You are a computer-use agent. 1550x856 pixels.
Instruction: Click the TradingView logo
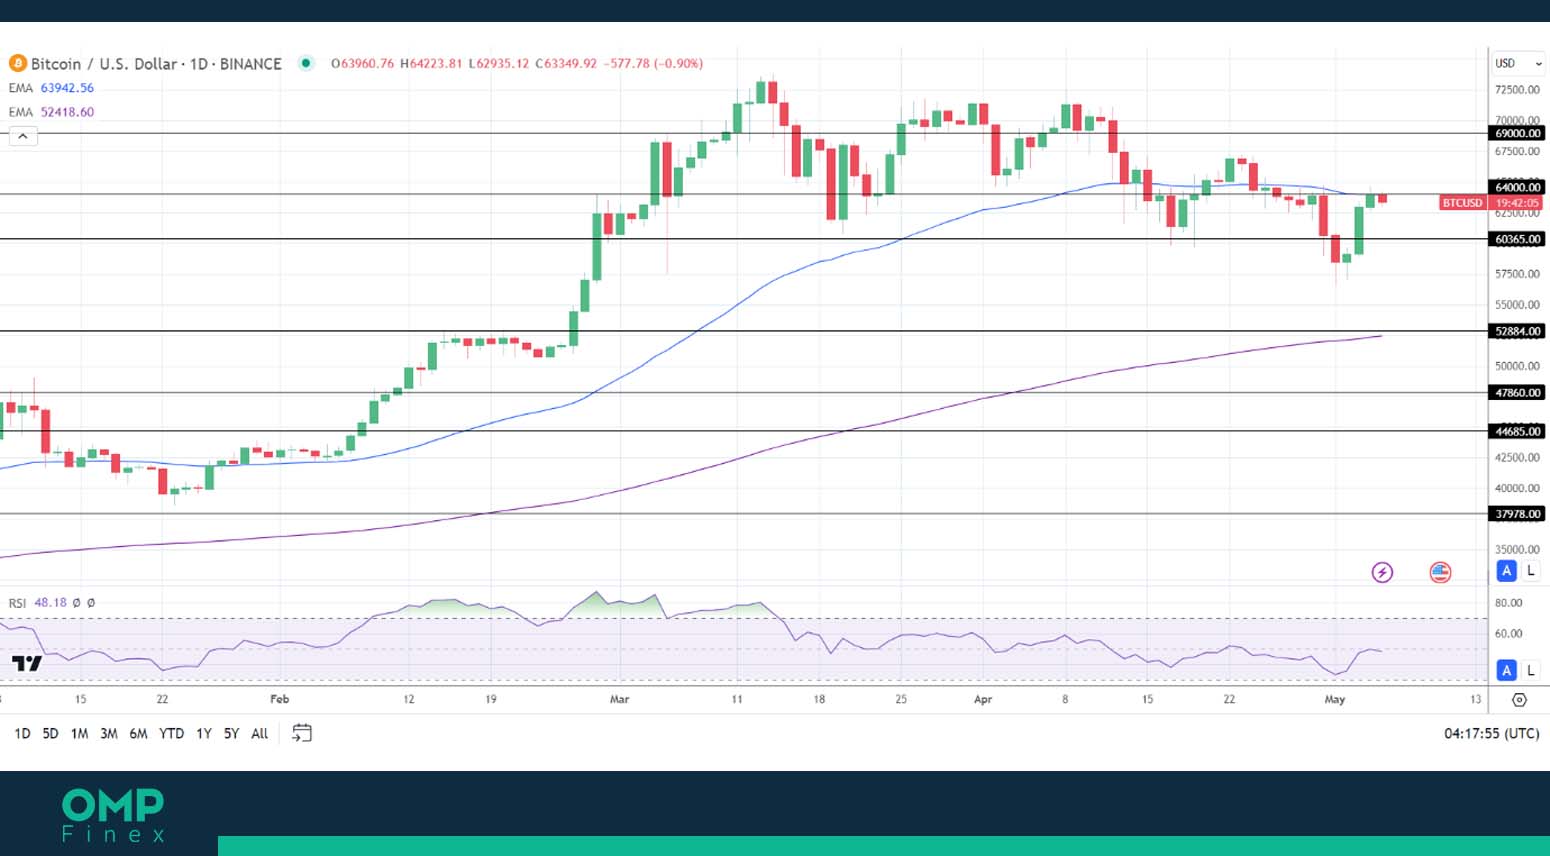click(27, 663)
